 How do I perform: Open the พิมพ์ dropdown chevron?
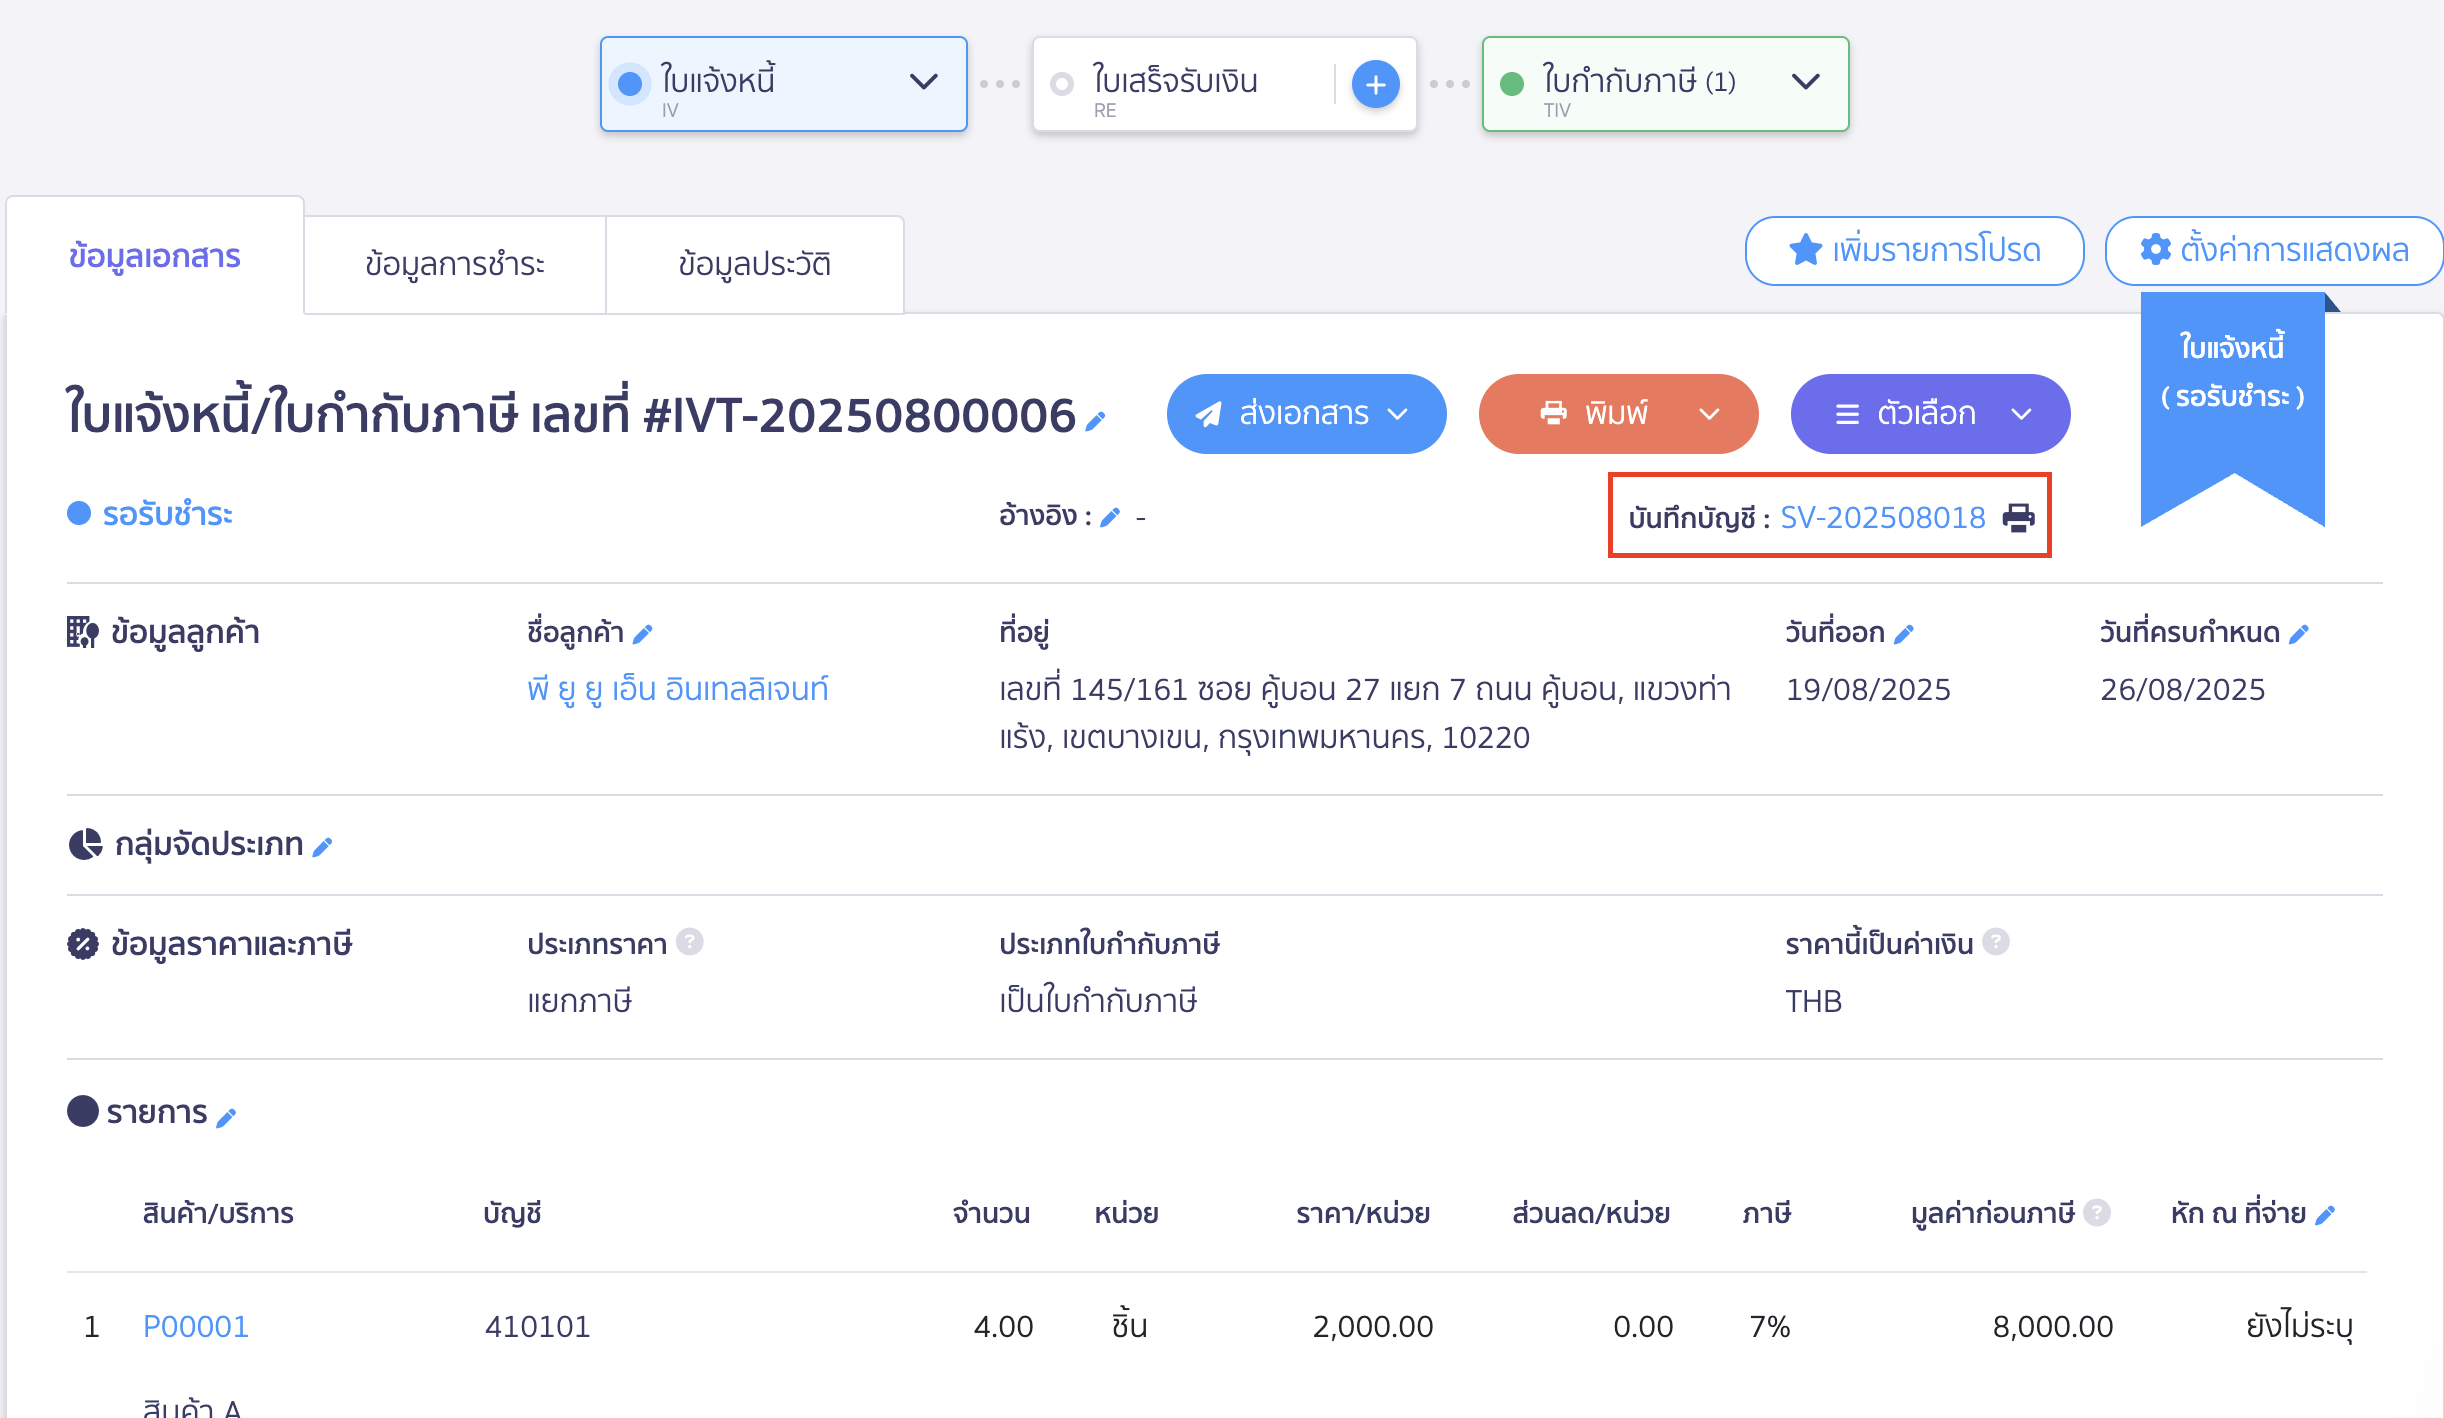pyautogui.click(x=1709, y=414)
